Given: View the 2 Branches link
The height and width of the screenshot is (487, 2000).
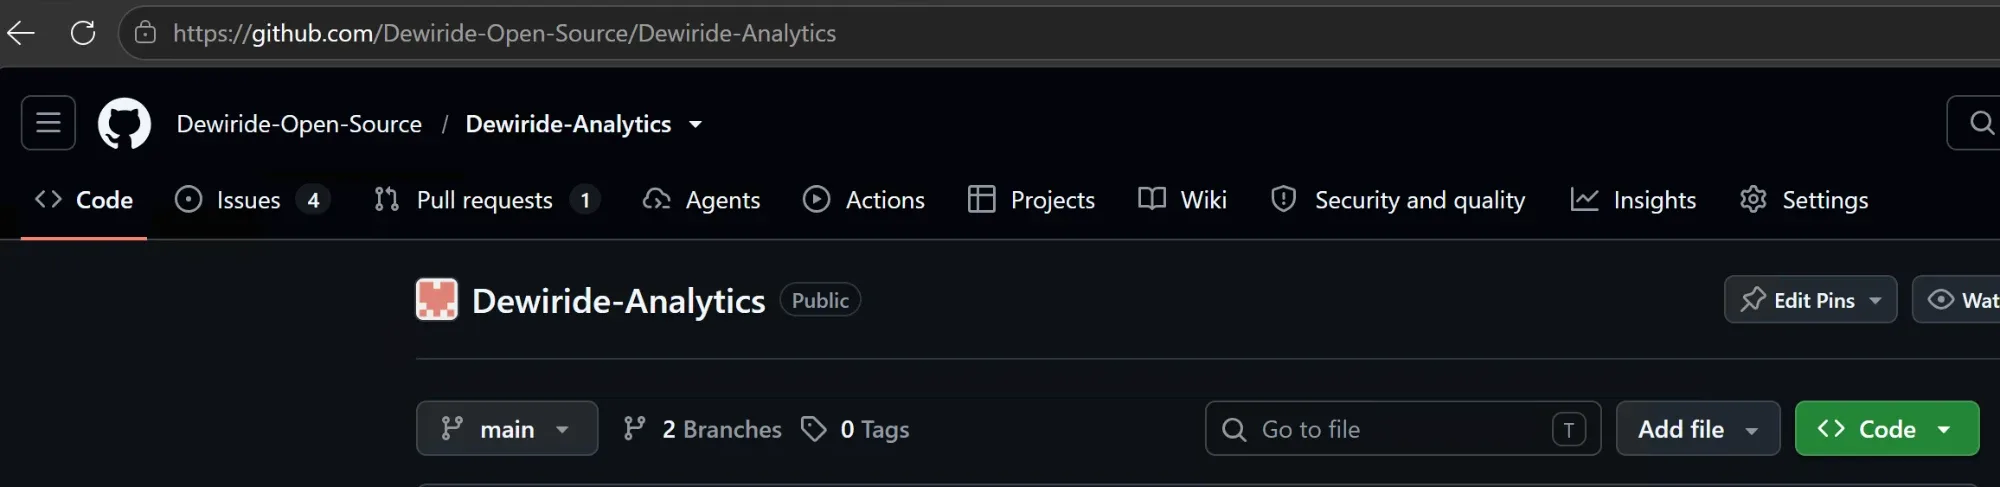Looking at the screenshot, I should click(702, 429).
